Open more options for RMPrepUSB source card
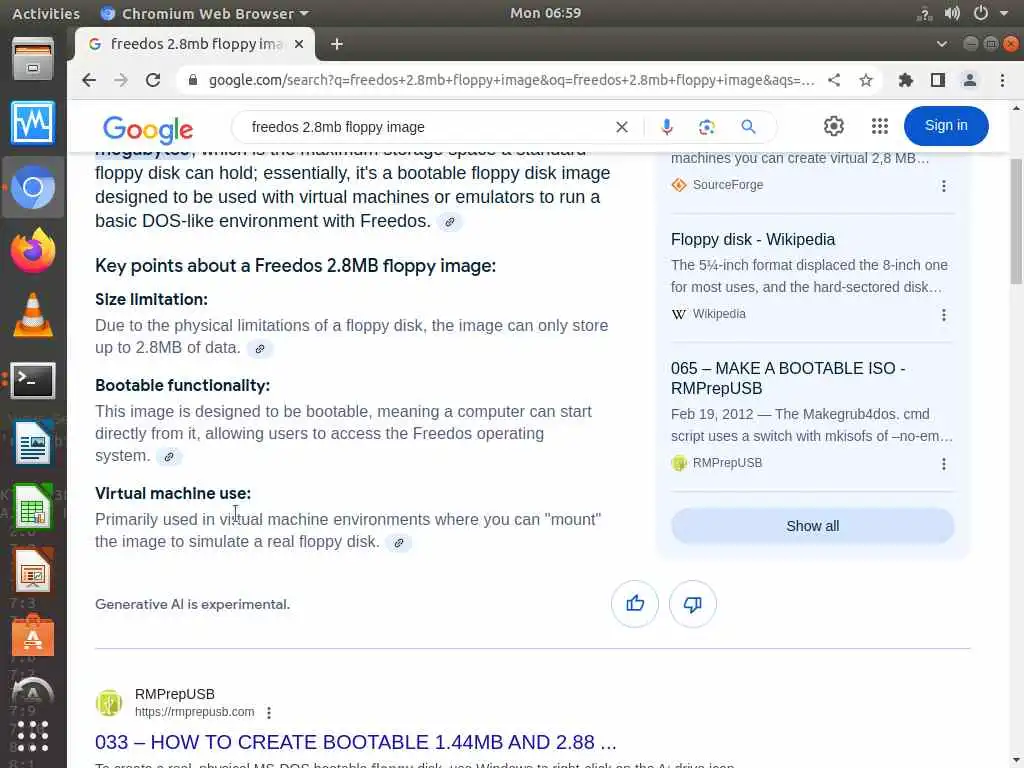Screen dimensions: 1024x768 pos(944,464)
